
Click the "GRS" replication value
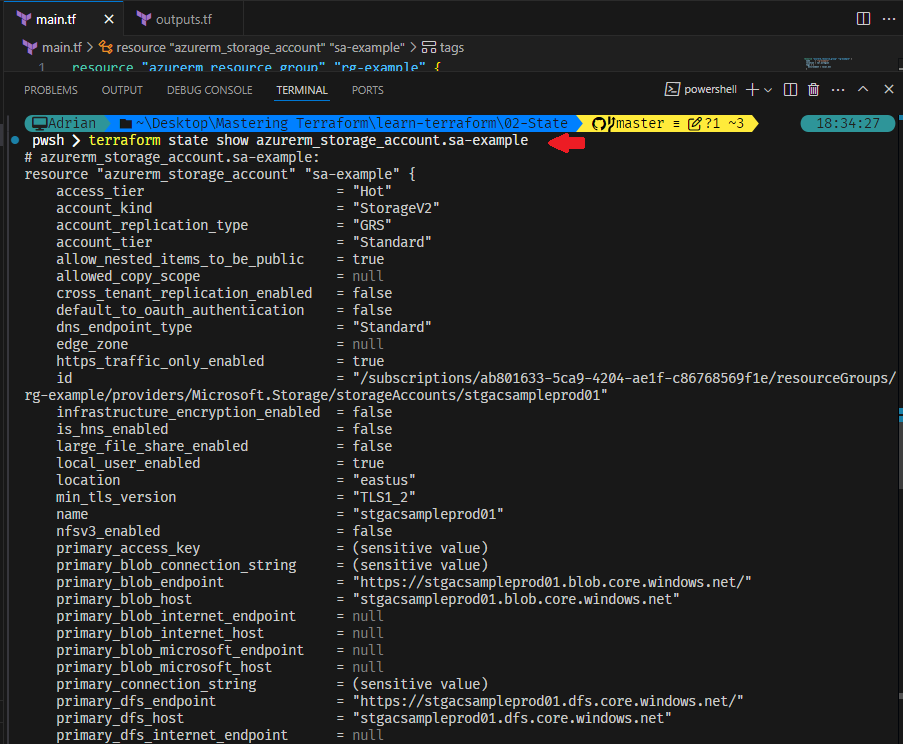click(372, 225)
